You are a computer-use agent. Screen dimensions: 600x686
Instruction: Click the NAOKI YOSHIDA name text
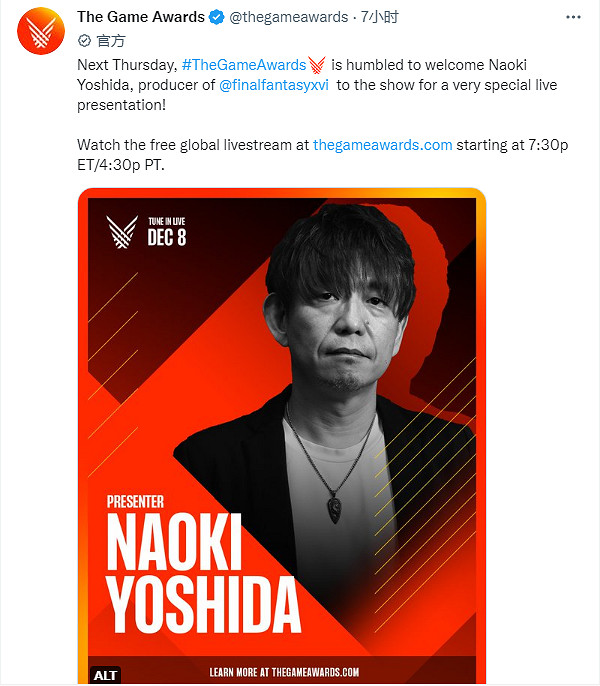click(203, 573)
